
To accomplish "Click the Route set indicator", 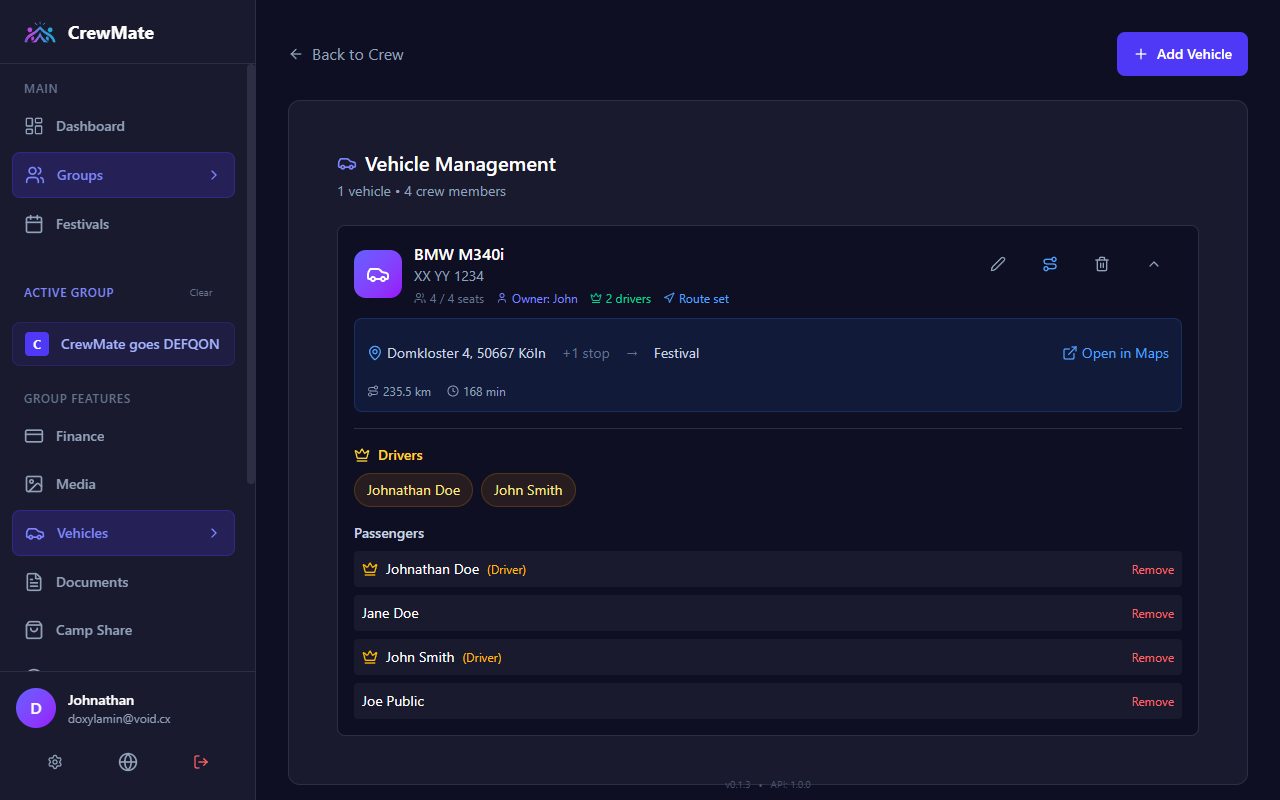I will (696, 299).
